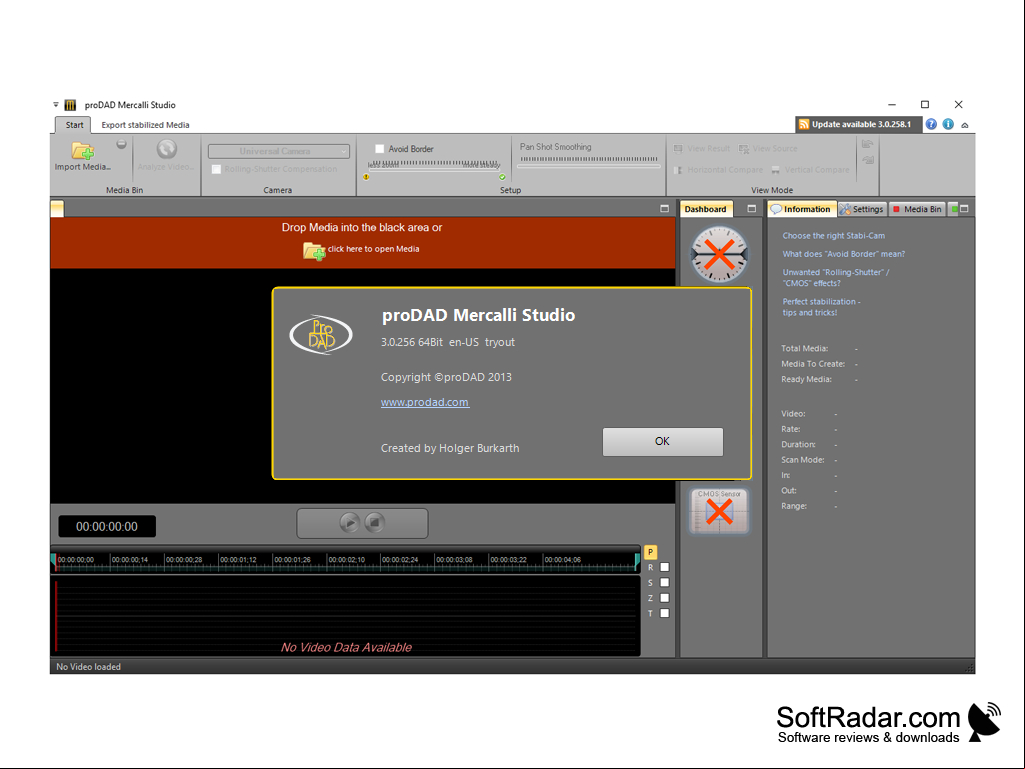
Task: Switch to the Settings tab
Action: pyautogui.click(x=862, y=209)
